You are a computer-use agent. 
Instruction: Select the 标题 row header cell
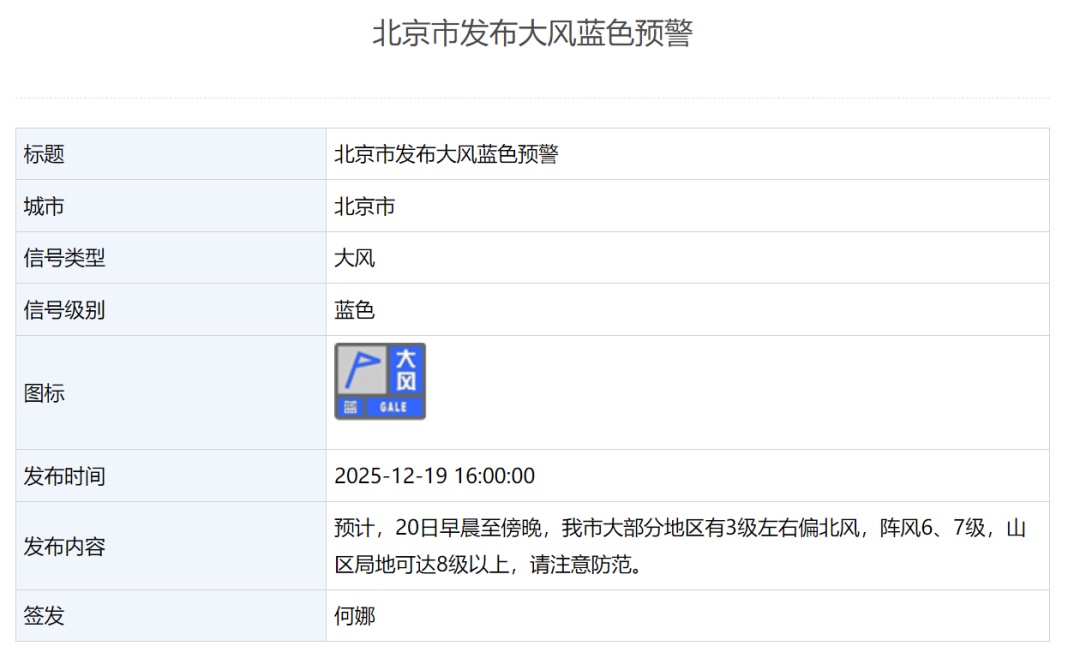[x=47, y=154]
